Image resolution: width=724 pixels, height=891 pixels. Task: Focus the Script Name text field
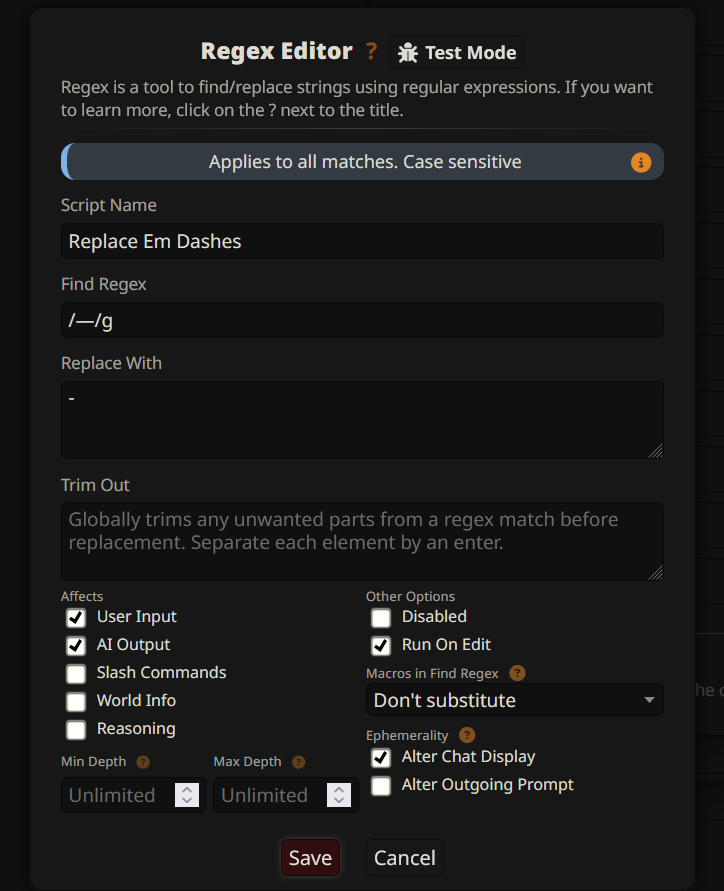coord(362,241)
